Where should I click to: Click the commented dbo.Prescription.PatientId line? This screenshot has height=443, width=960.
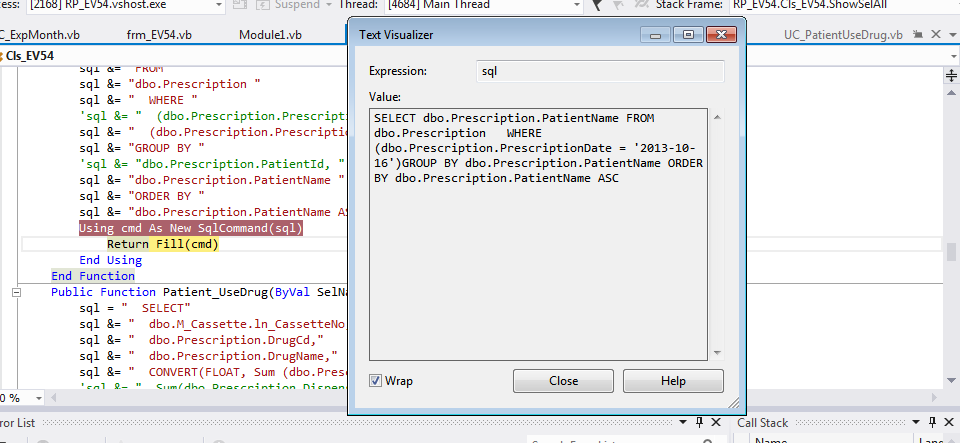[212, 164]
